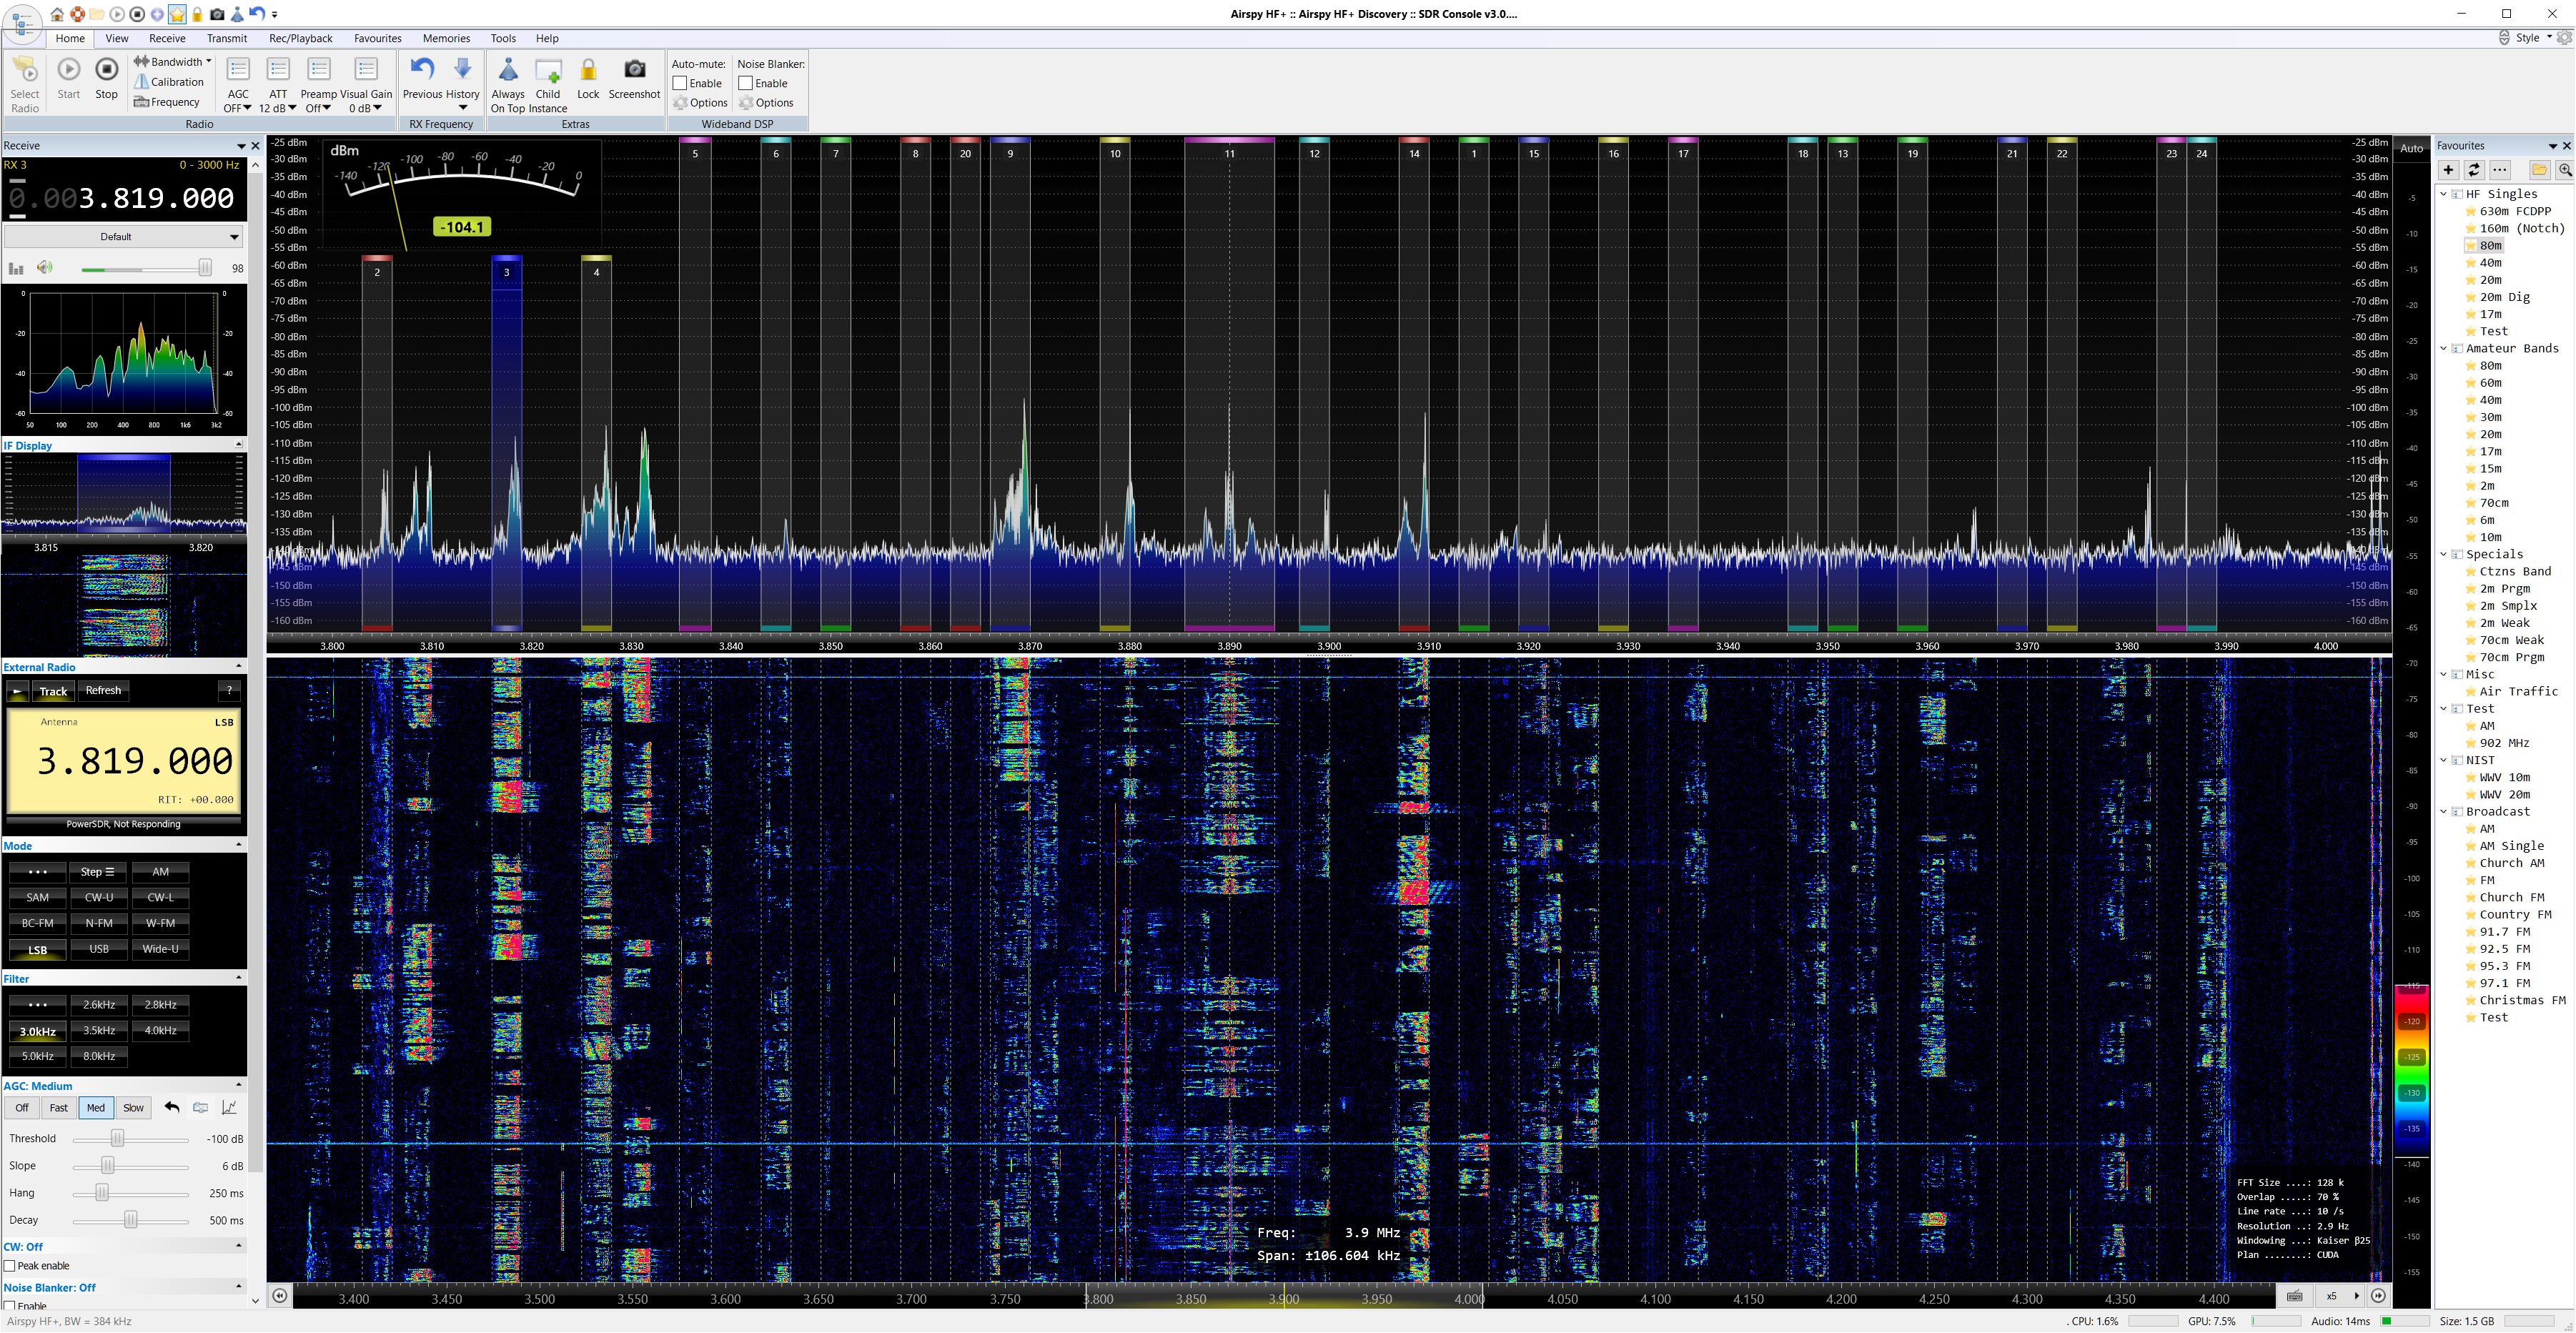Screen dimensions: 2576x1333
Task: Click the star favourites icon in quick toolbar
Action: 177,14
